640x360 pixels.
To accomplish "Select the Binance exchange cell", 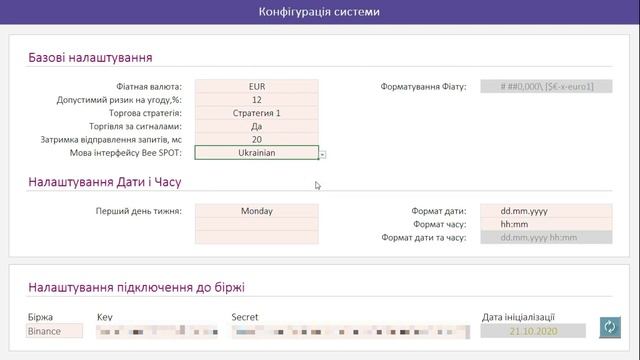I will (54, 331).
